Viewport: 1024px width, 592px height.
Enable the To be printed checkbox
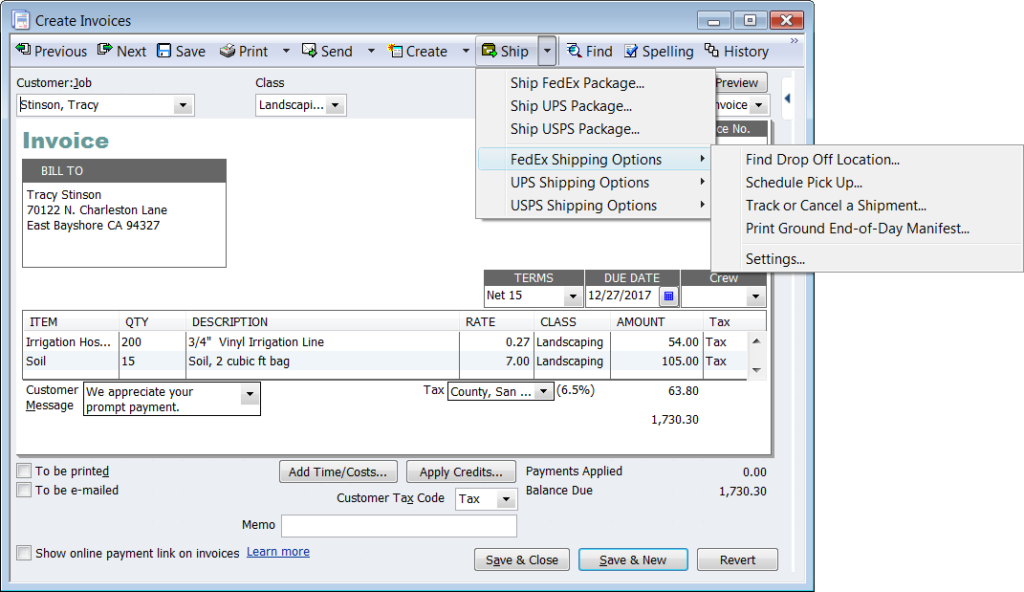[24, 471]
